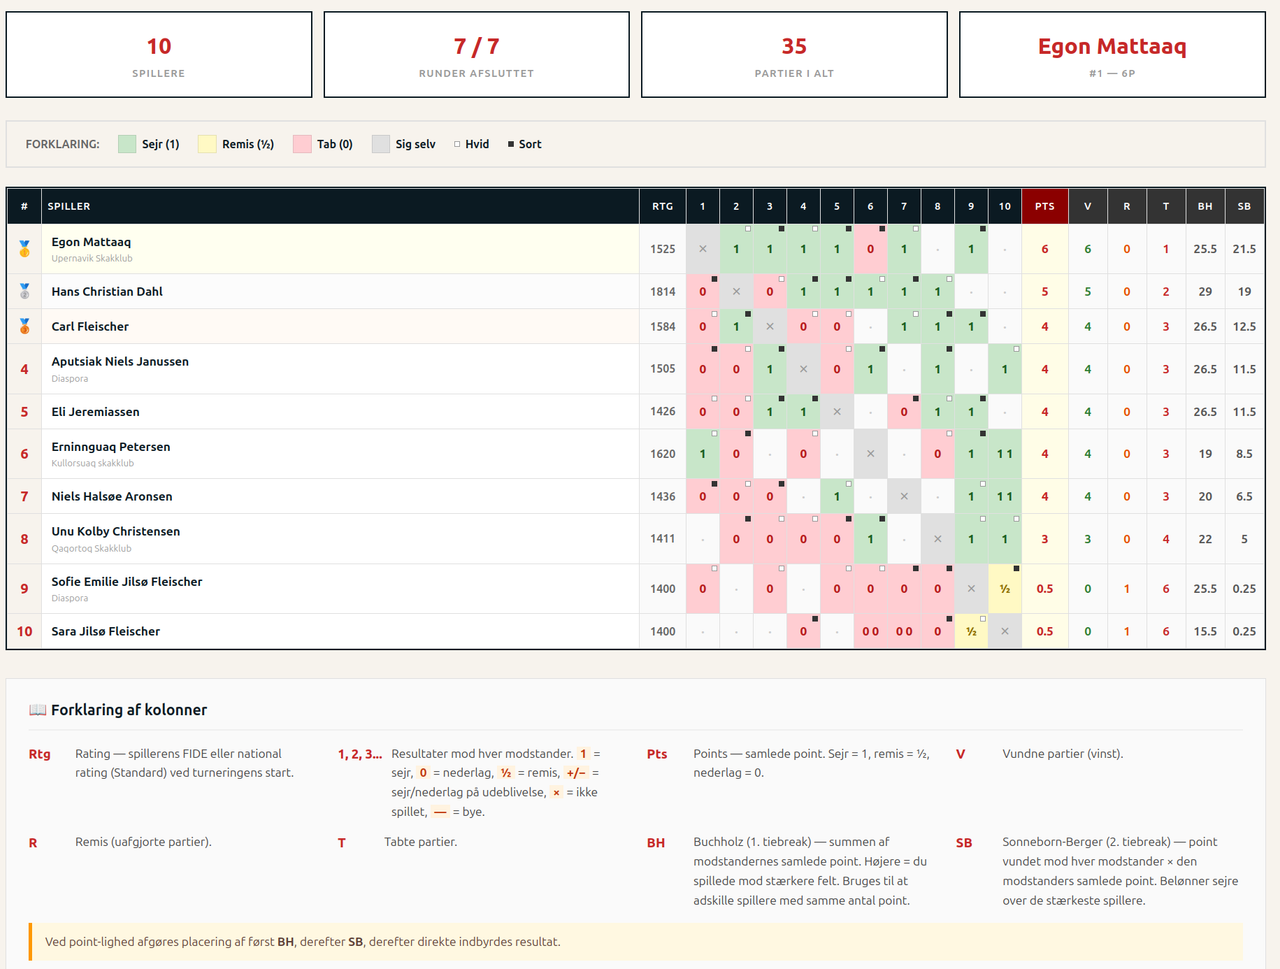Click the Upernavik Skakklub club name
Screen dimensions: 1280x969
pos(92,259)
